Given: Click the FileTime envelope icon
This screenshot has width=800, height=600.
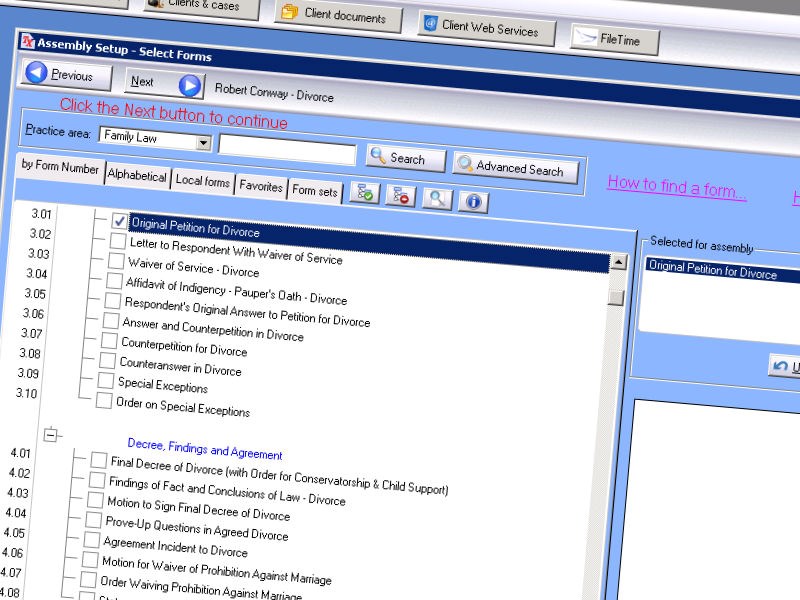Looking at the screenshot, I should 585,37.
